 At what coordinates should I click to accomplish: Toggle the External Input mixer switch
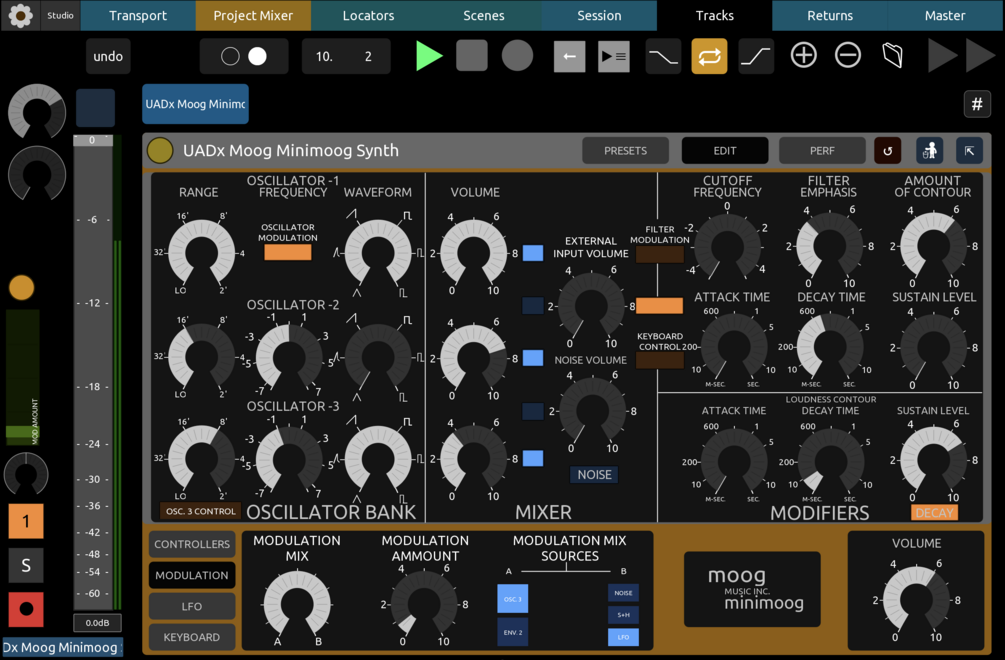point(533,305)
